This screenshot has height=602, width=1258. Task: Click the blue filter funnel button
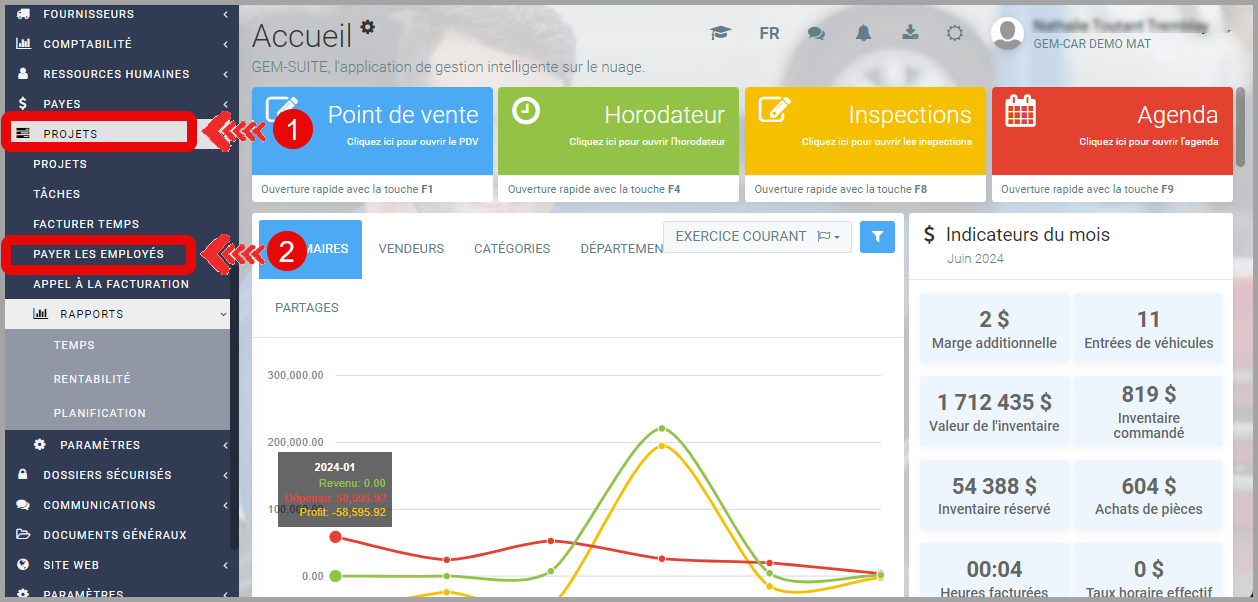pos(877,237)
